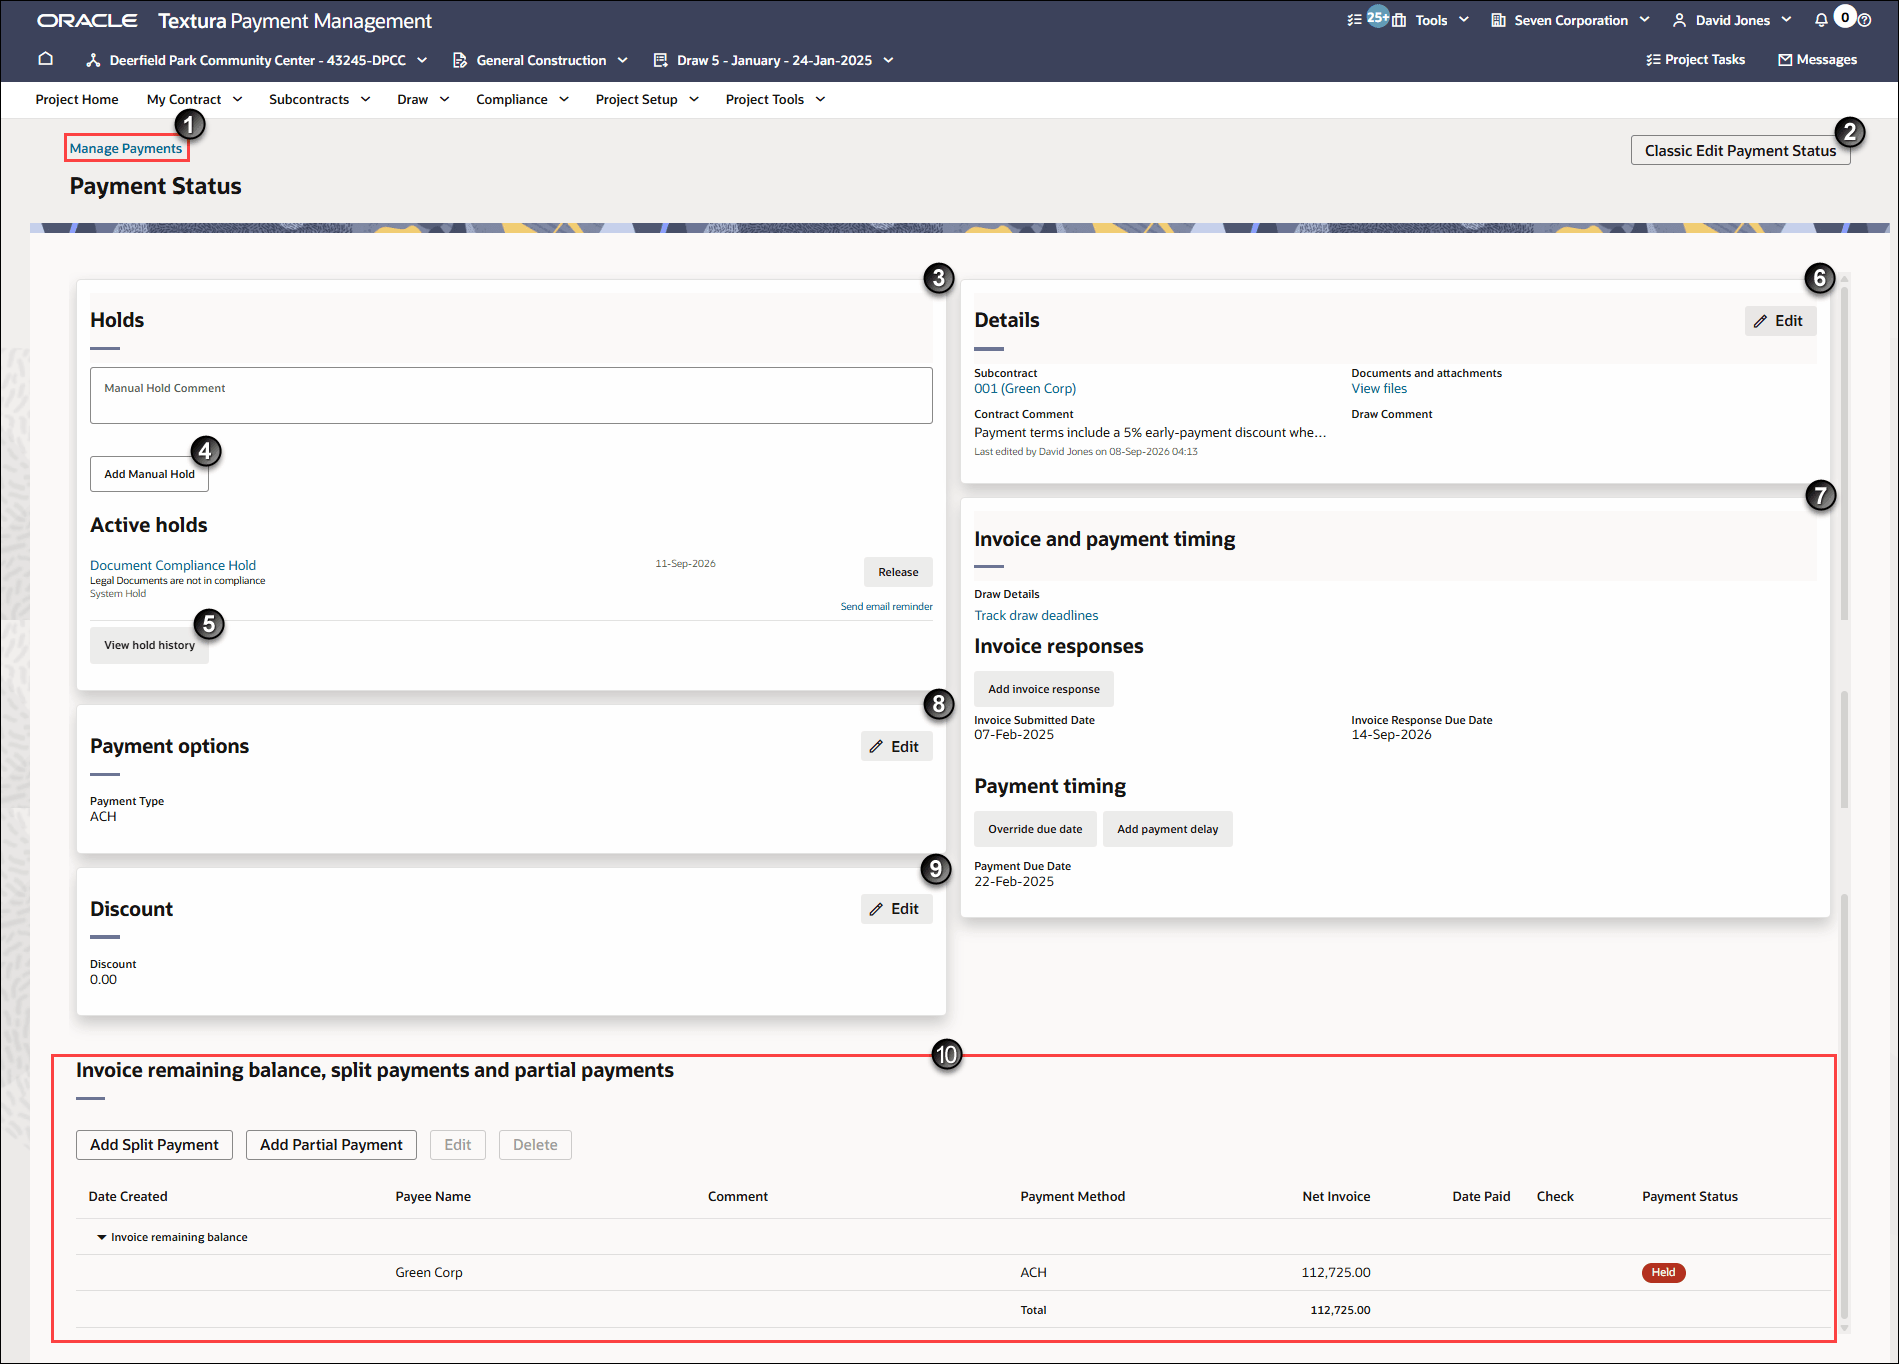This screenshot has width=1899, height=1364.
Task: Expand Seven Corporation organization dropdown
Action: click(x=1644, y=20)
